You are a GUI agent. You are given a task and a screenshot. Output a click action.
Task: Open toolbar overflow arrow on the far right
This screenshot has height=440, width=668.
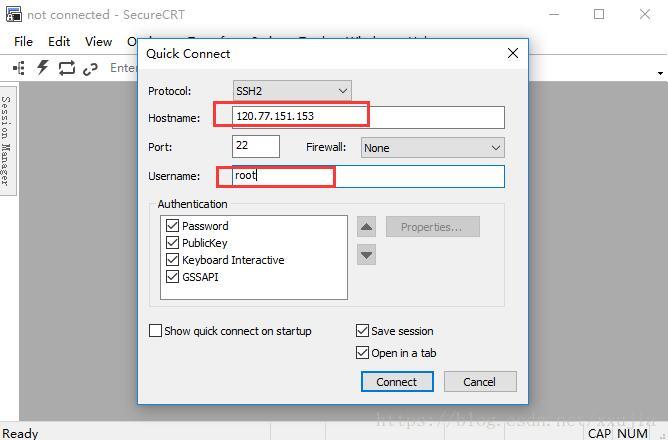pyautogui.click(x=660, y=73)
